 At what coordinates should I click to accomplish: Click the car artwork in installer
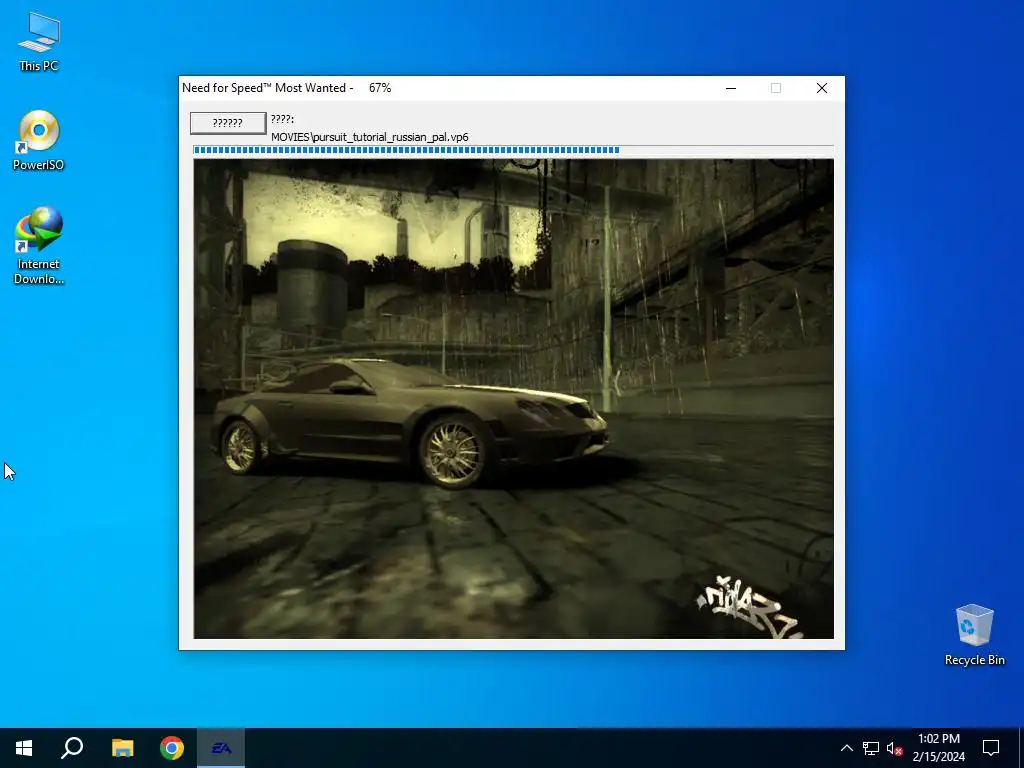click(513, 398)
